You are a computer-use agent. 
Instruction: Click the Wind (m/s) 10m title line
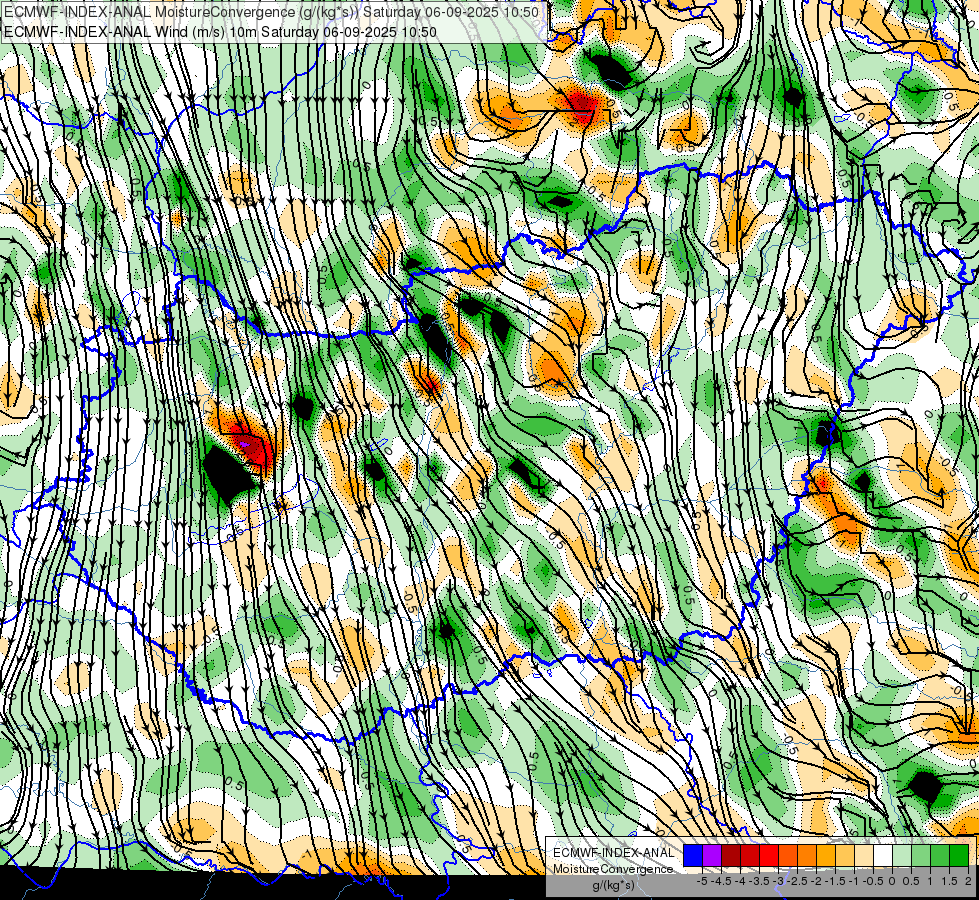click(220, 31)
